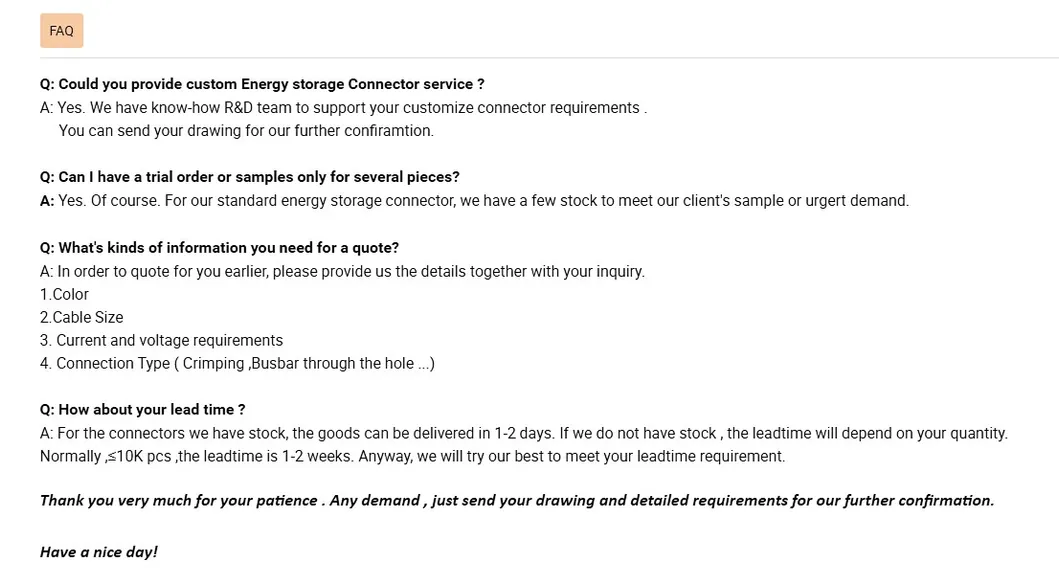Click the "4. Connection Type" list item
Viewport: 1059px width, 584px height.
pyautogui.click(x=237, y=363)
